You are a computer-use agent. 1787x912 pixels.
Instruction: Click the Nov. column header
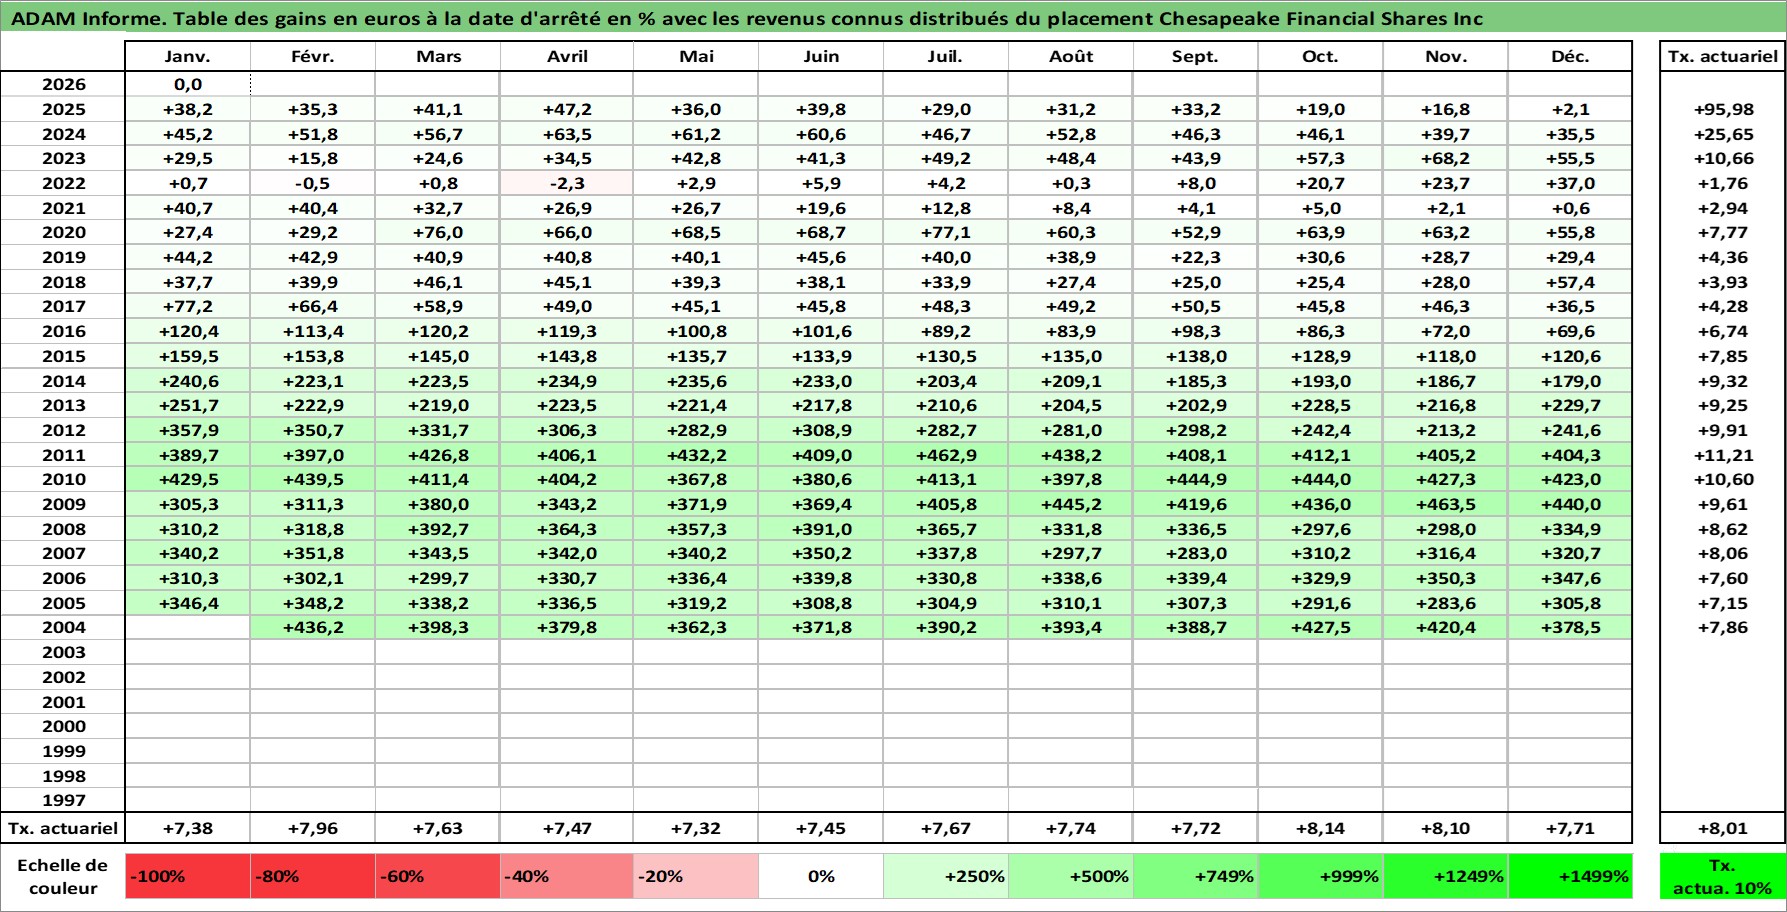click(x=1446, y=56)
